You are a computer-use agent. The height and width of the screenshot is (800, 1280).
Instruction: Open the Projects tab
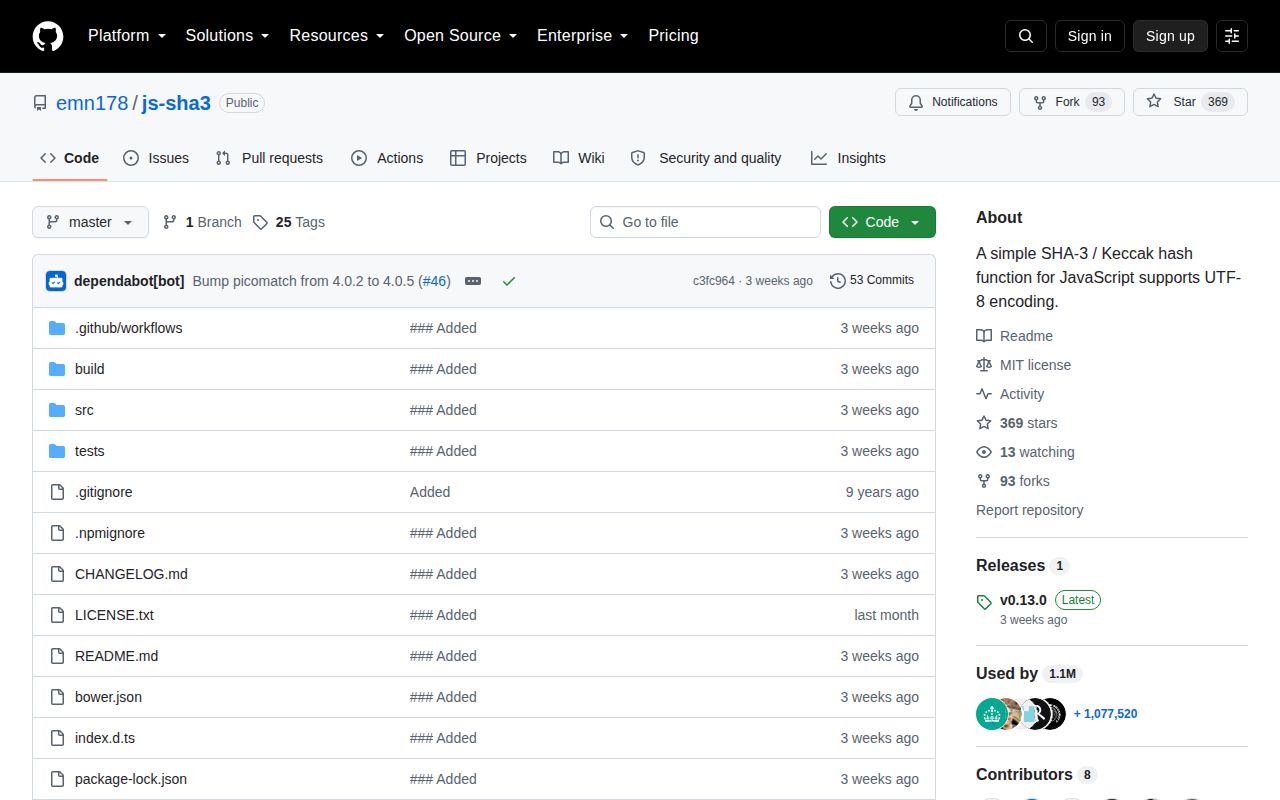coord(488,158)
